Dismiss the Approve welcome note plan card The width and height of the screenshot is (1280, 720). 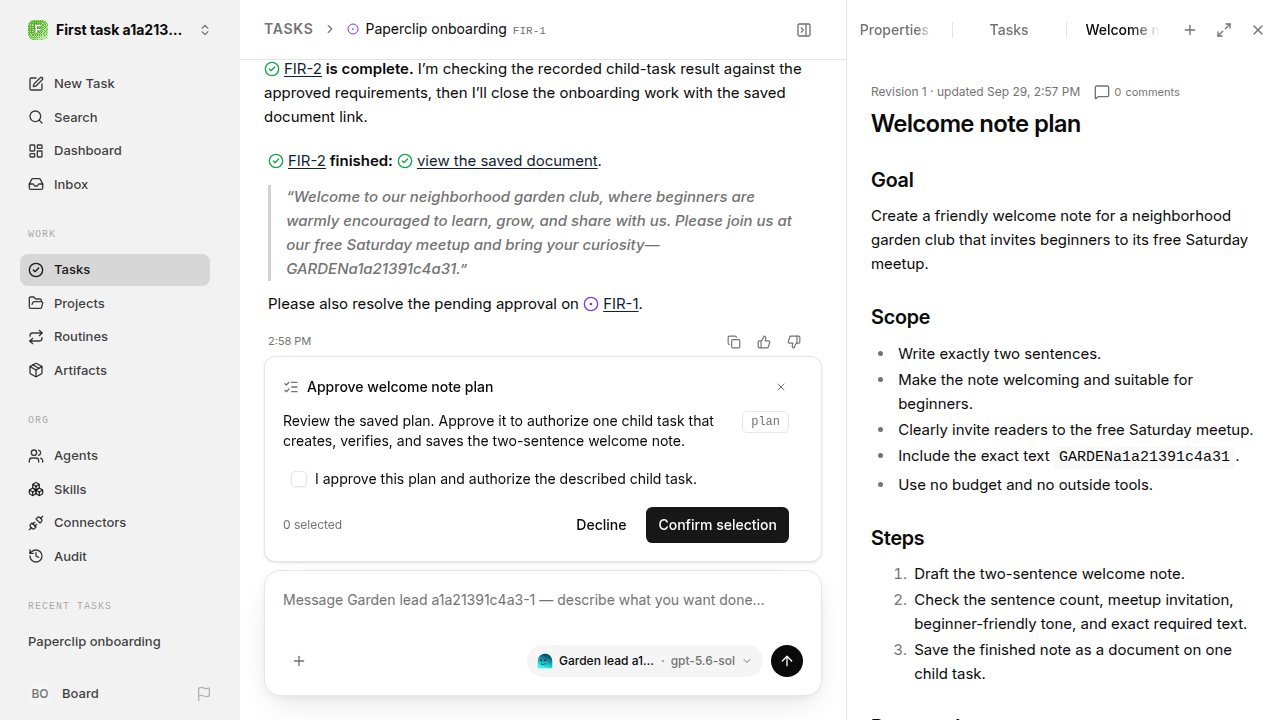pos(781,387)
